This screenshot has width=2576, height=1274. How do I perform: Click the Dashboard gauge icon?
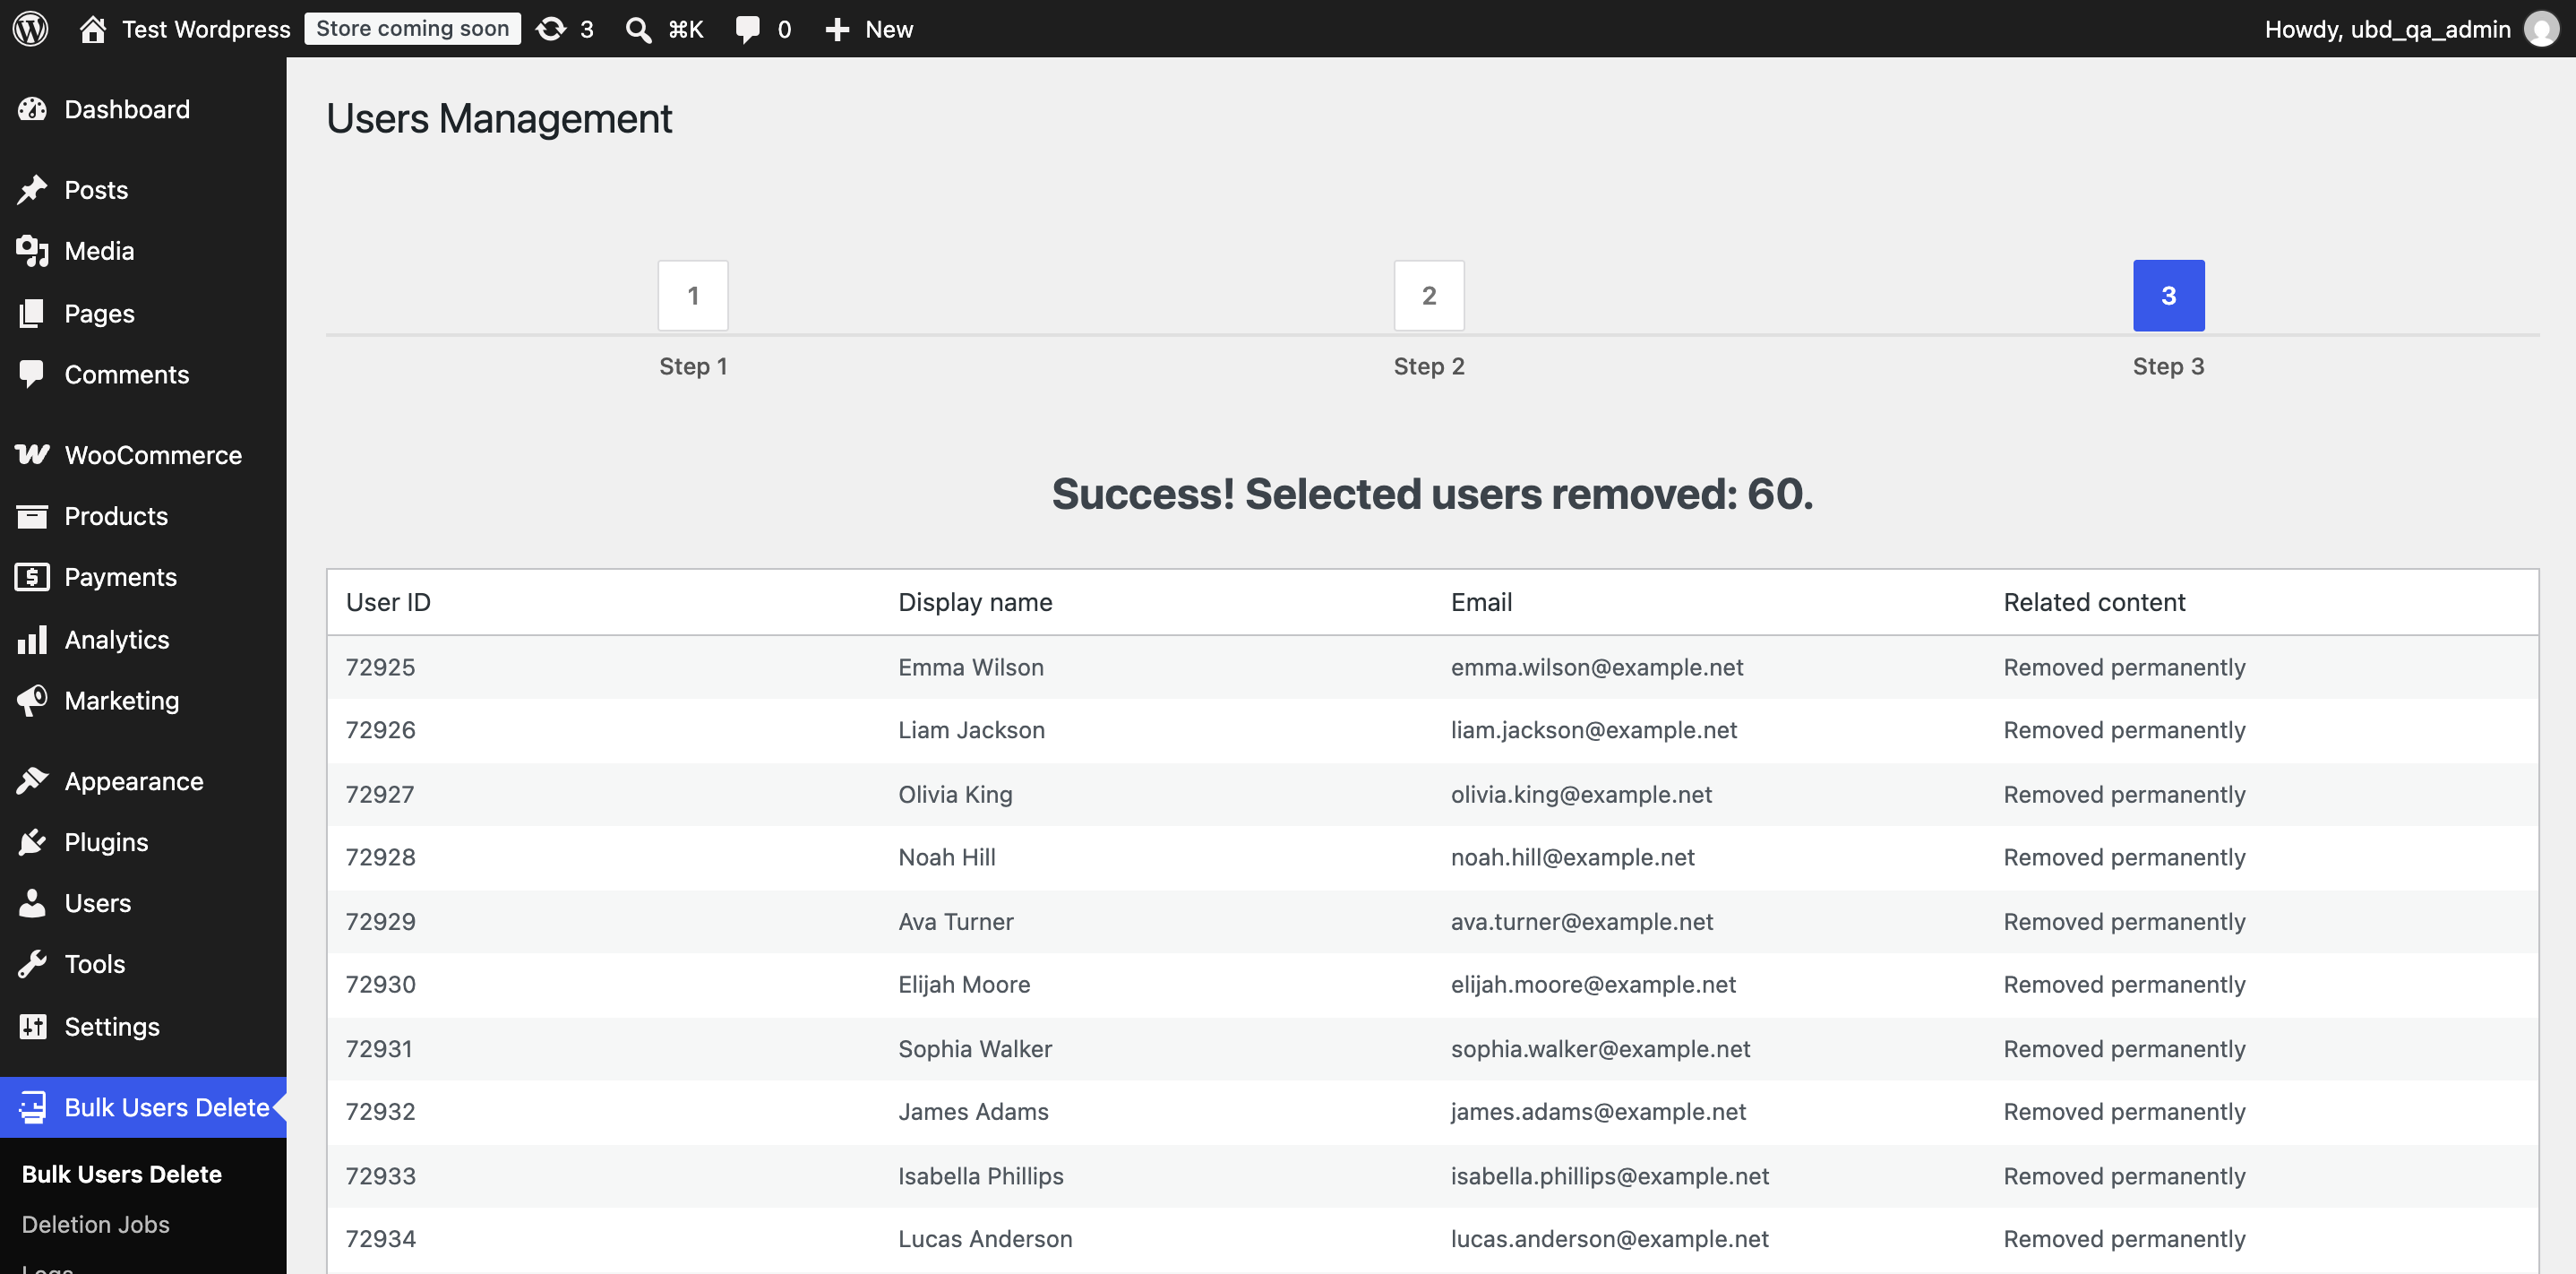(32, 109)
